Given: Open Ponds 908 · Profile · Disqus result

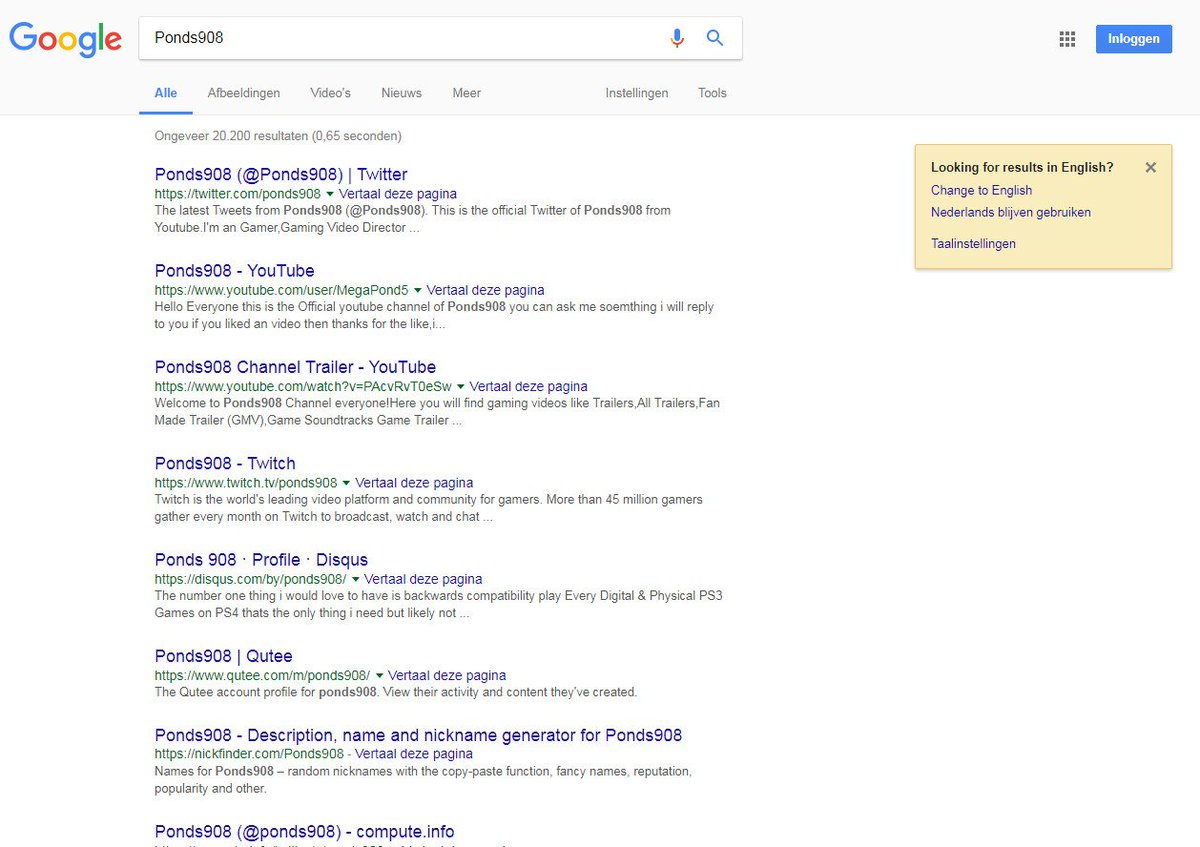Looking at the screenshot, I should pos(261,560).
